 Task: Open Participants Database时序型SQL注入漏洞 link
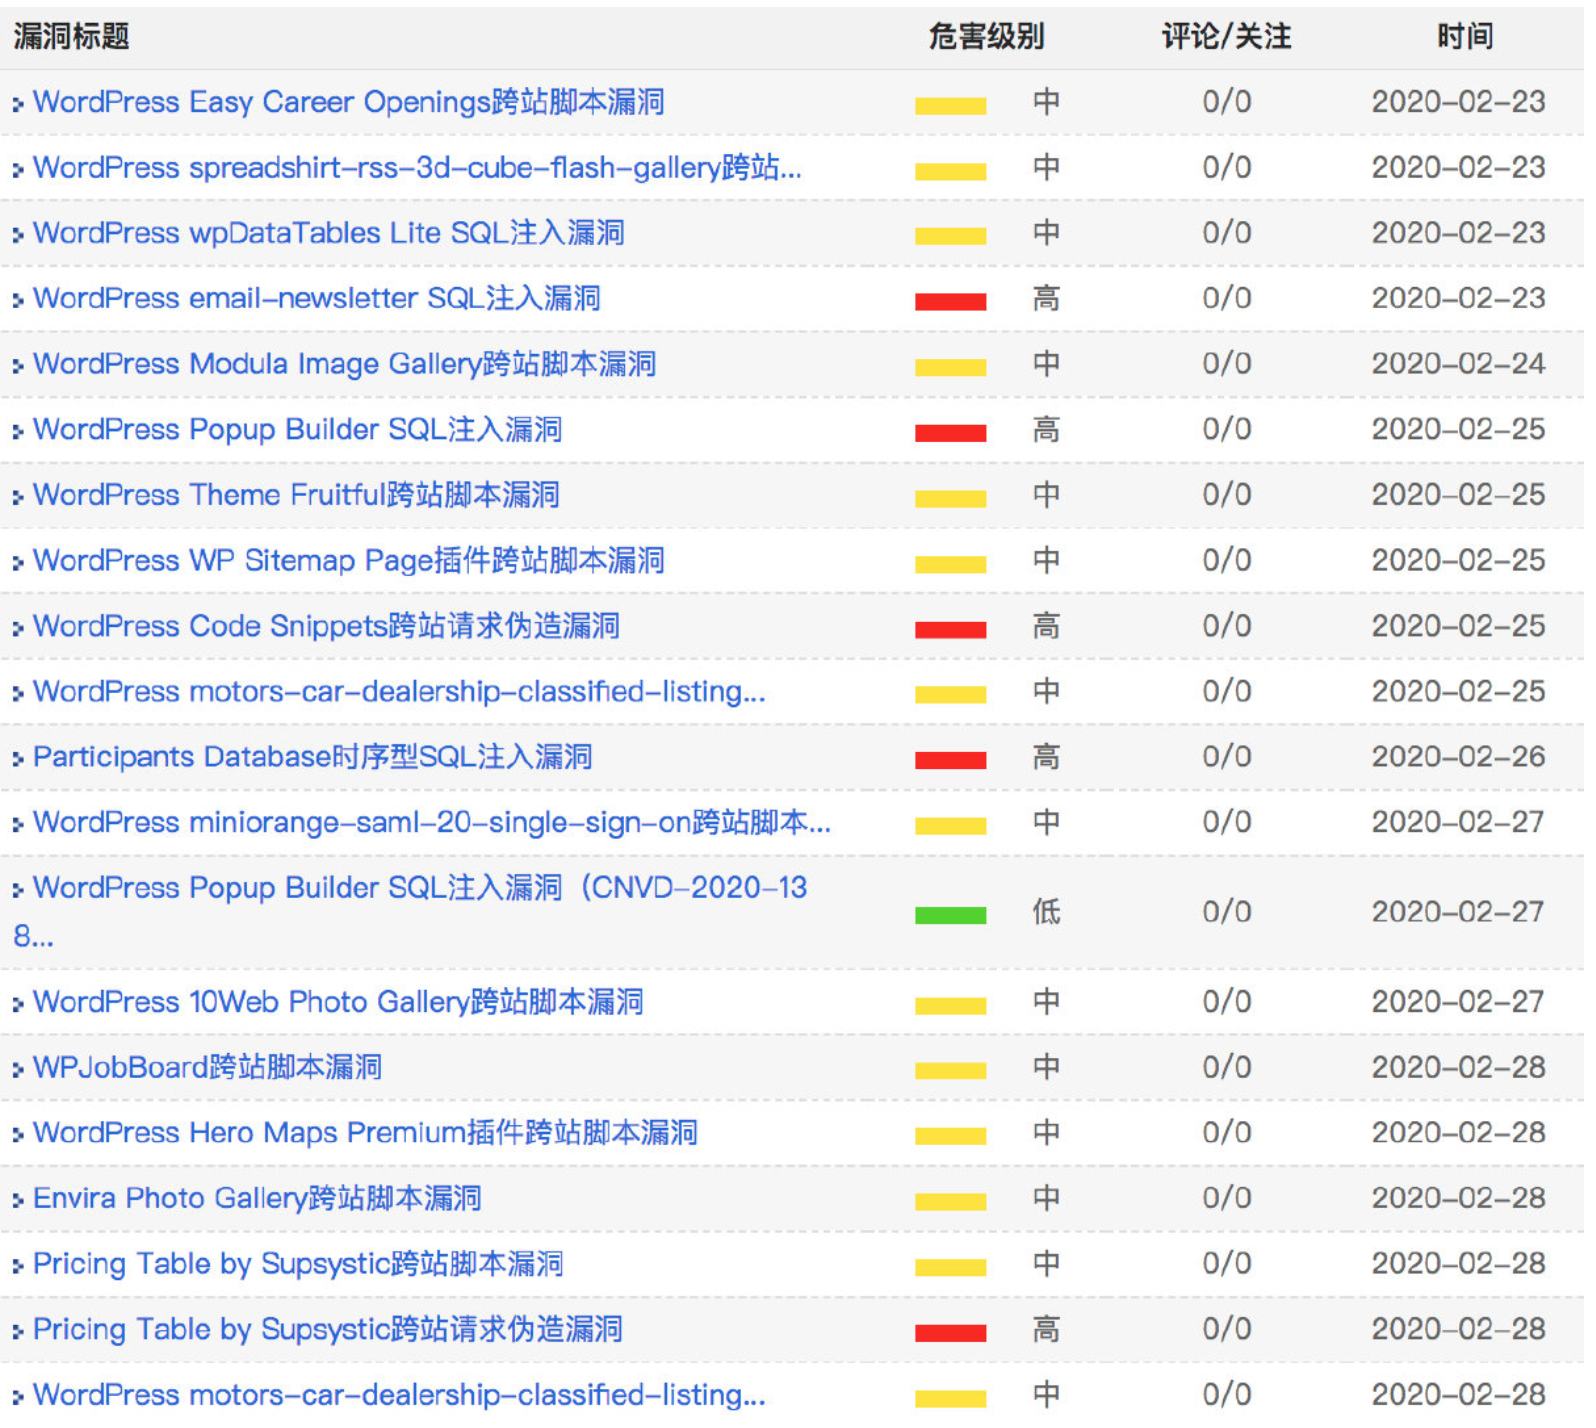313,757
